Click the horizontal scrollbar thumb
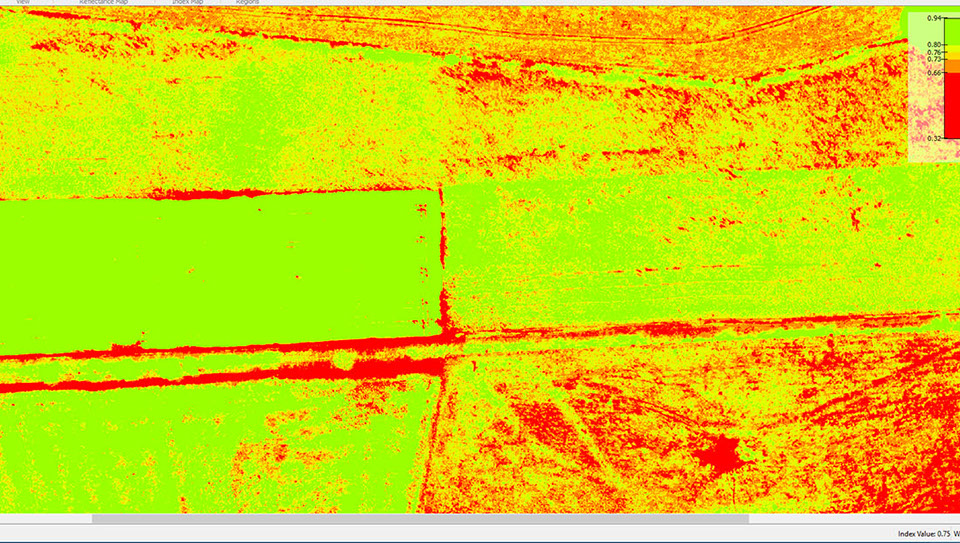This screenshot has height=543, width=960. click(420, 519)
